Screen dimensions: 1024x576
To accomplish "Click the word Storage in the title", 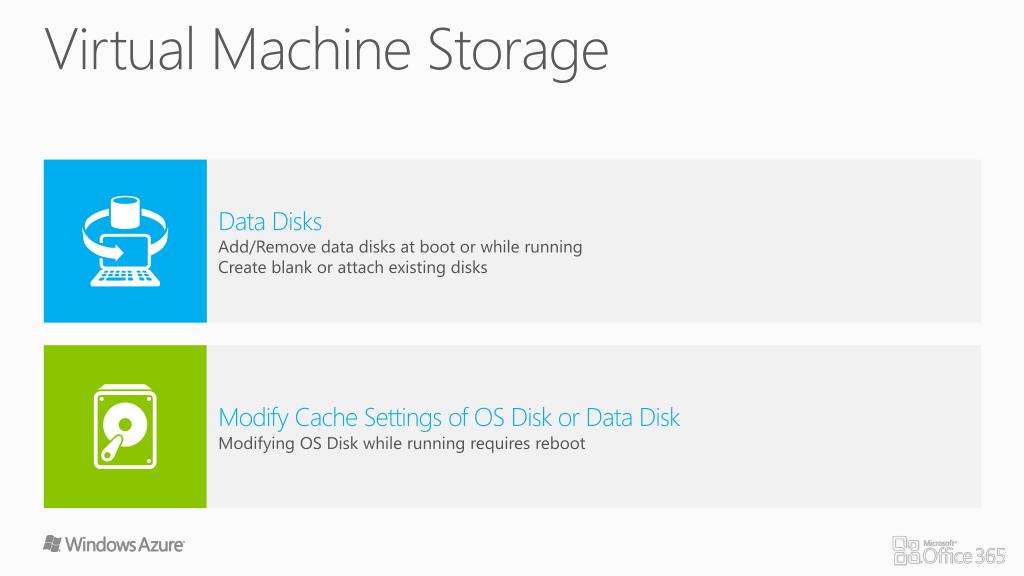I will pos(519,52).
